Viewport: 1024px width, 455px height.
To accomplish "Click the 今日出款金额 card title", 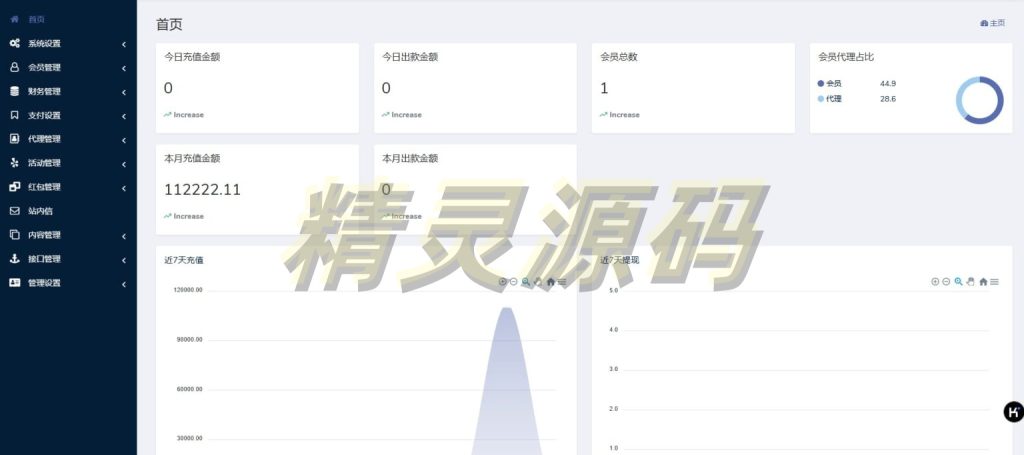I will [x=410, y=57].
